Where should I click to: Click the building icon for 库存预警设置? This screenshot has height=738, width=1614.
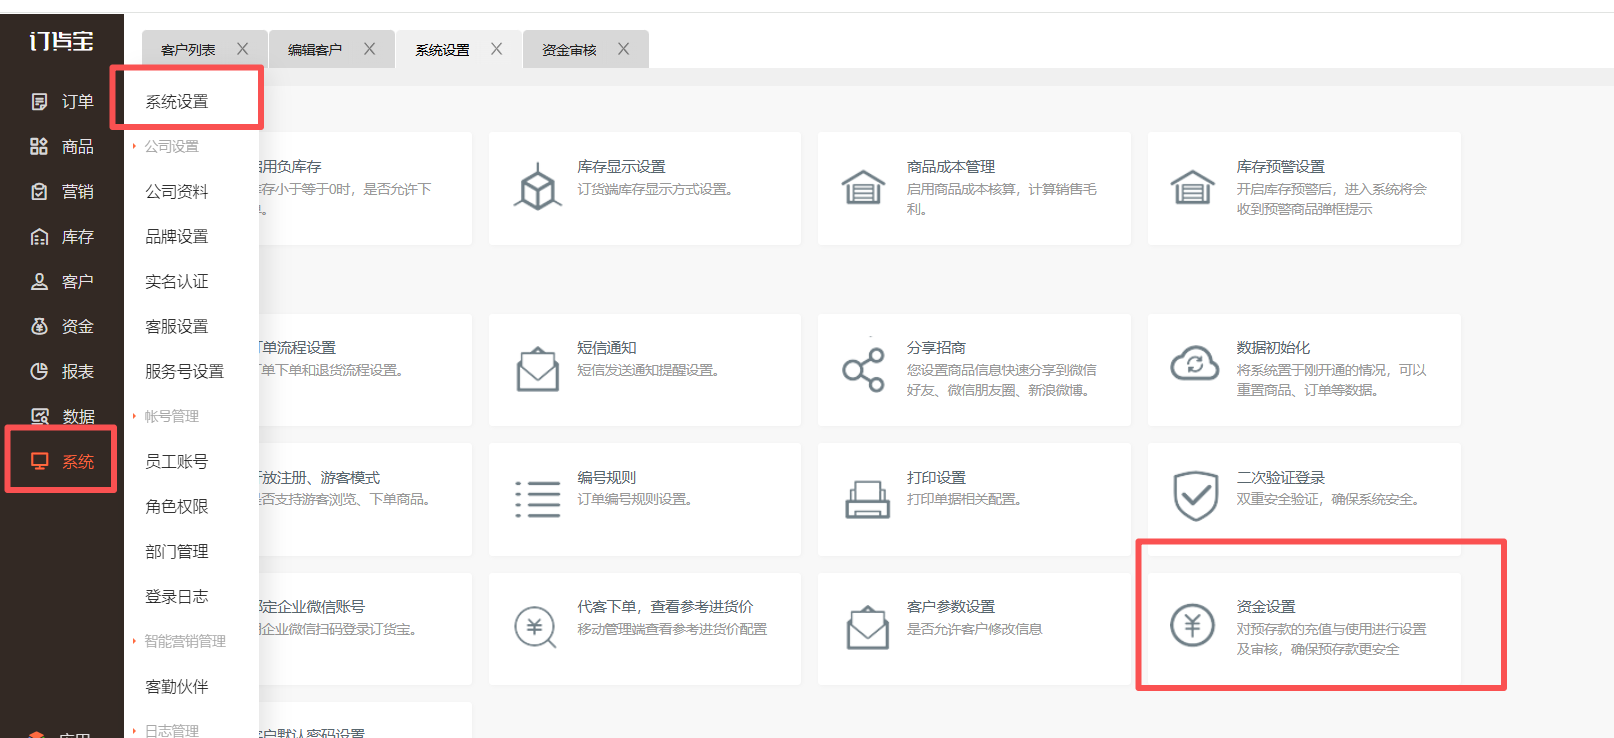(x=1193, y=187)
